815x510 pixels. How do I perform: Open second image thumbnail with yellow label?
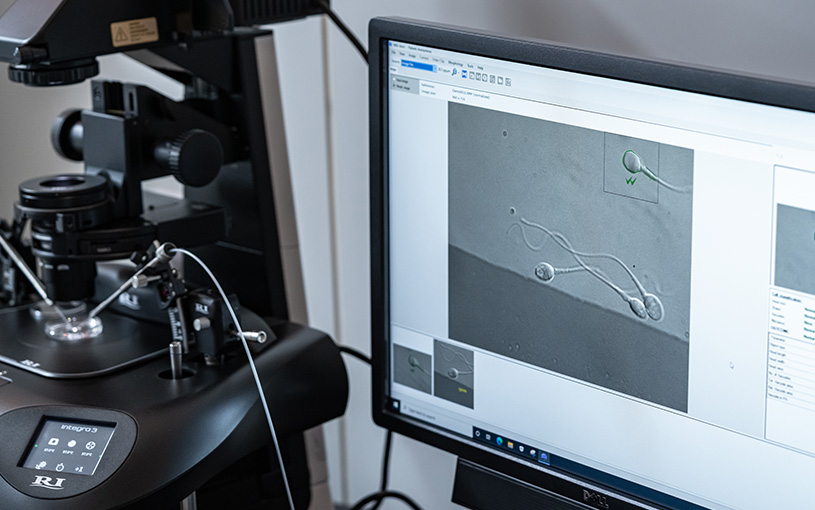coord(454,374)
